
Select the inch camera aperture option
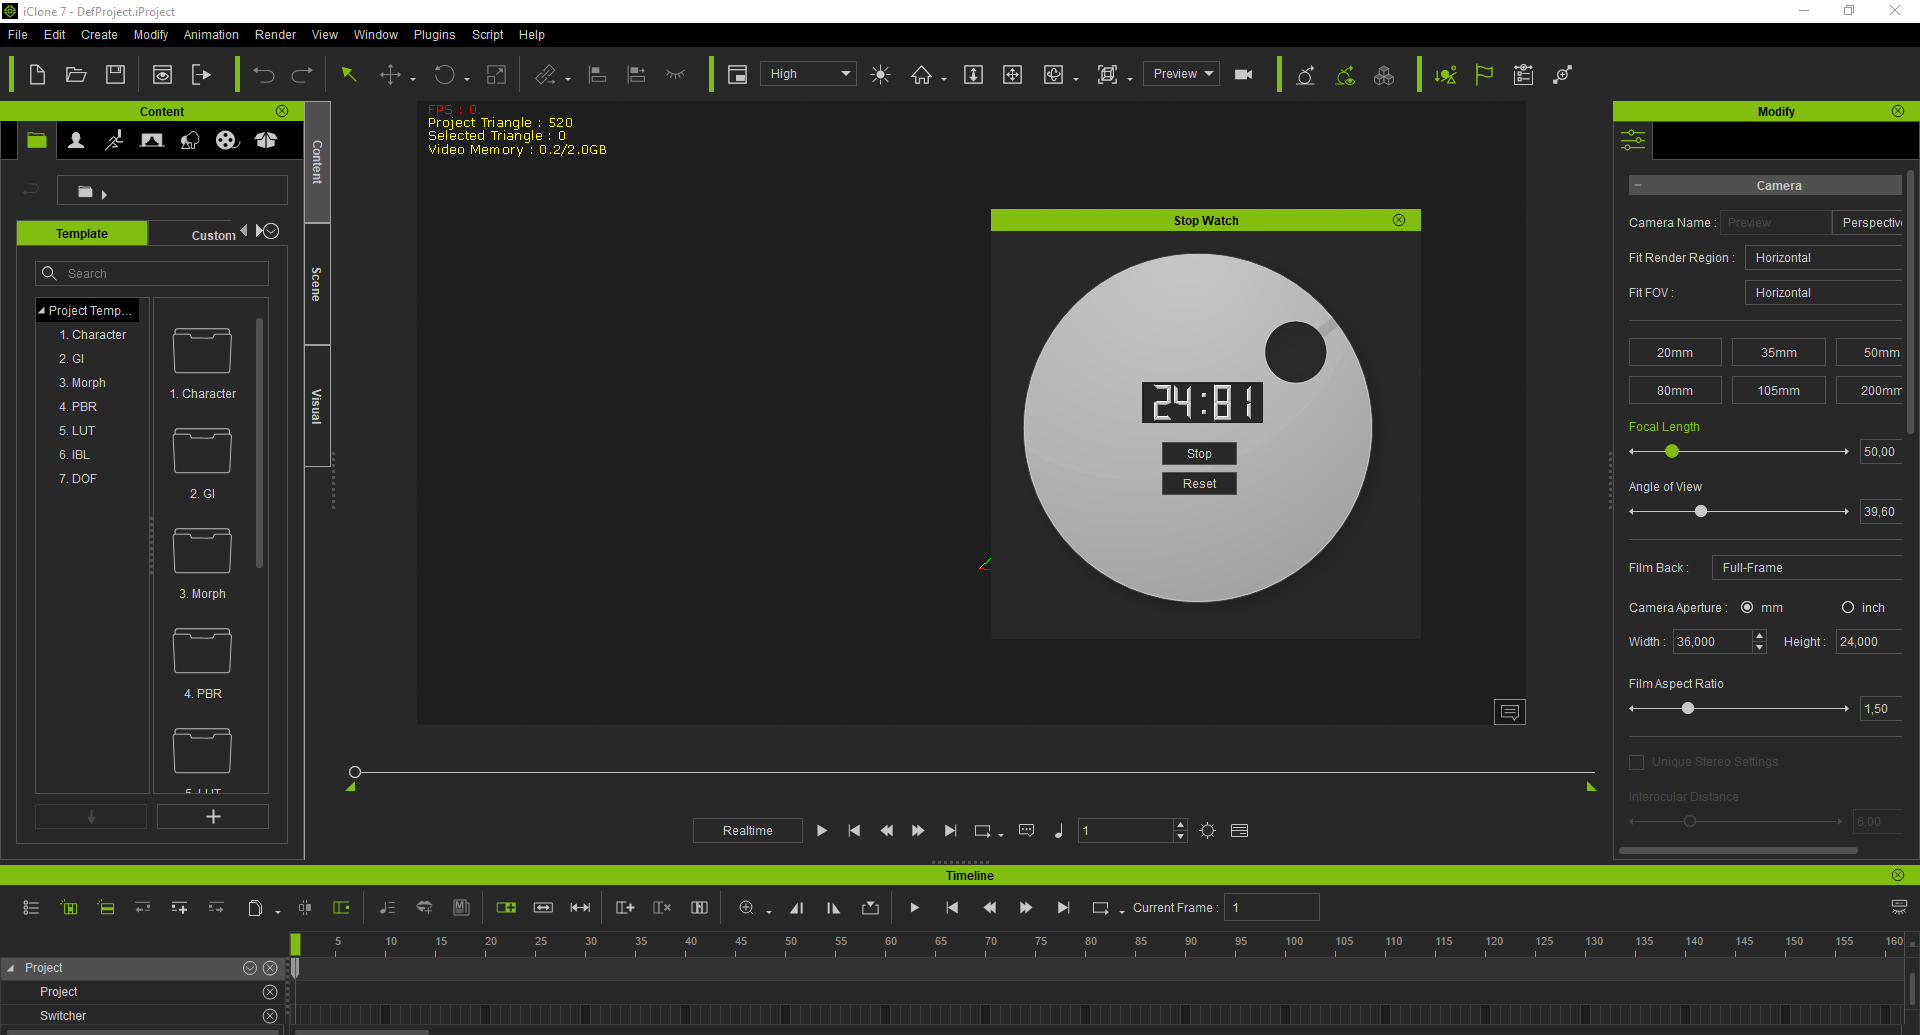pyautogui.click(x=1848, y=608)
